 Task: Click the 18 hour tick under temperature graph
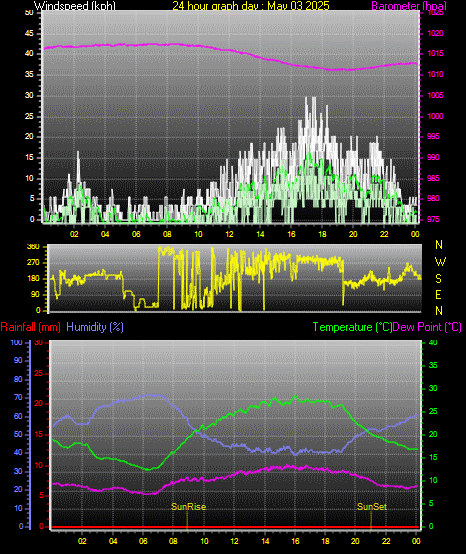[x=325, y=541]
